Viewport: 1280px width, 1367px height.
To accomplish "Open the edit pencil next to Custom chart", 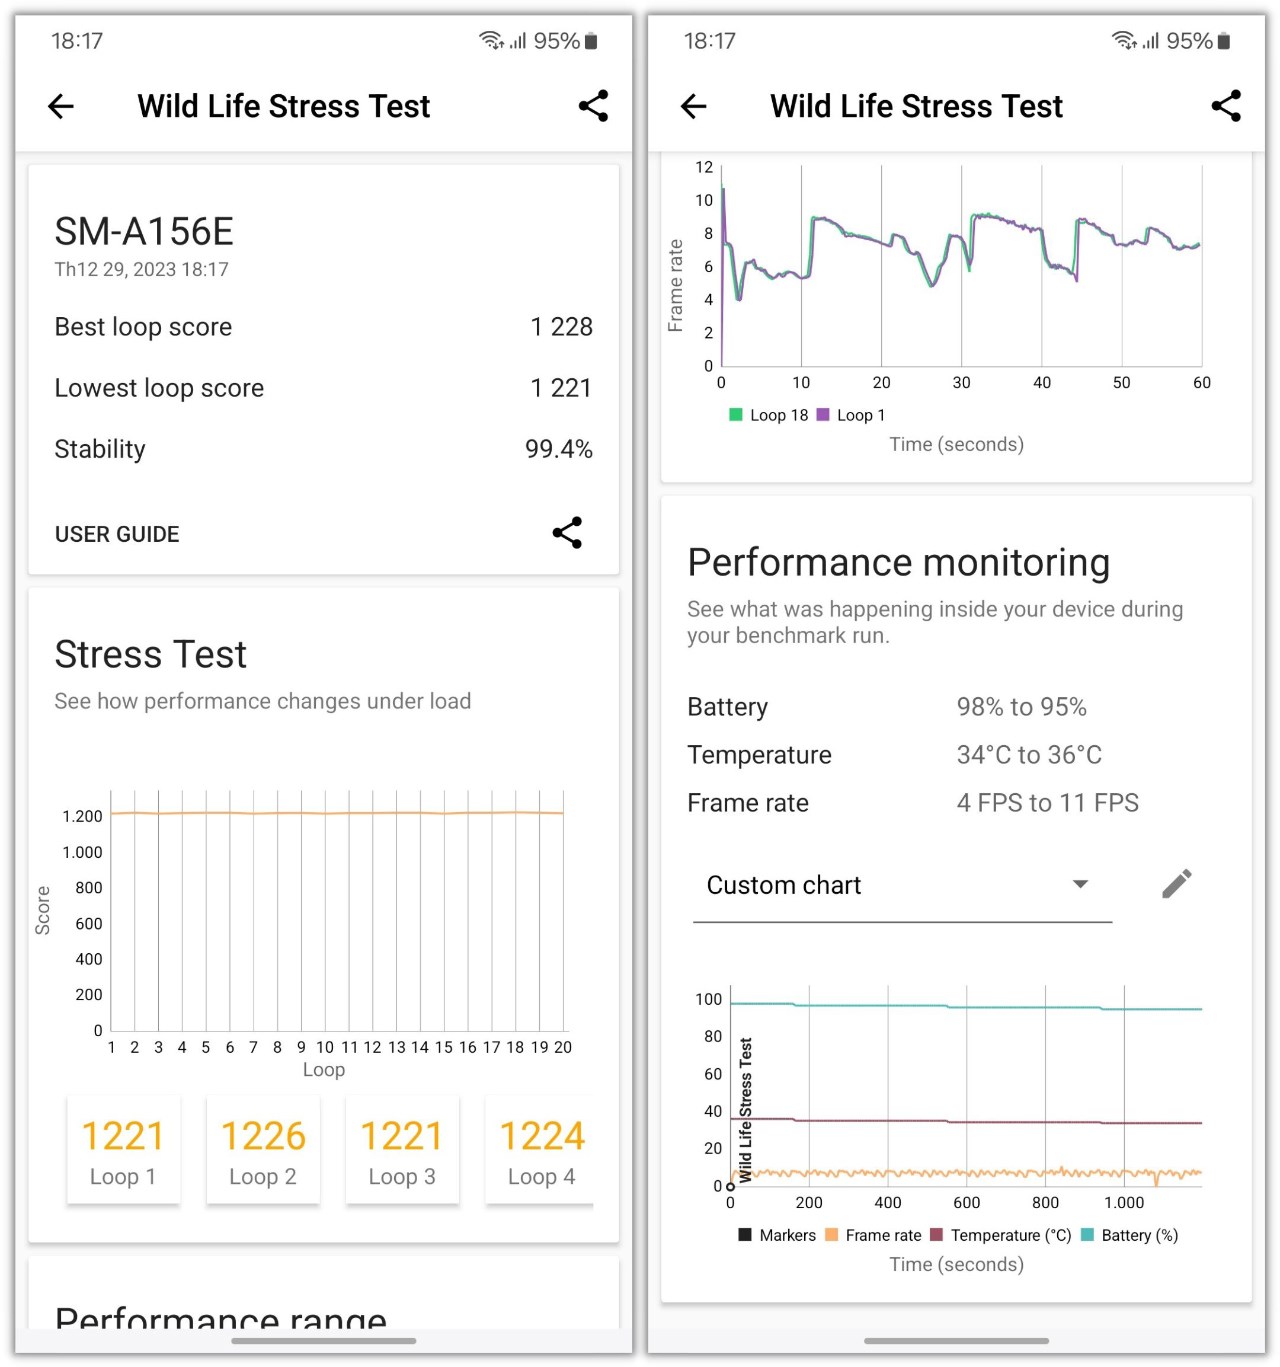I will 1176,883.
